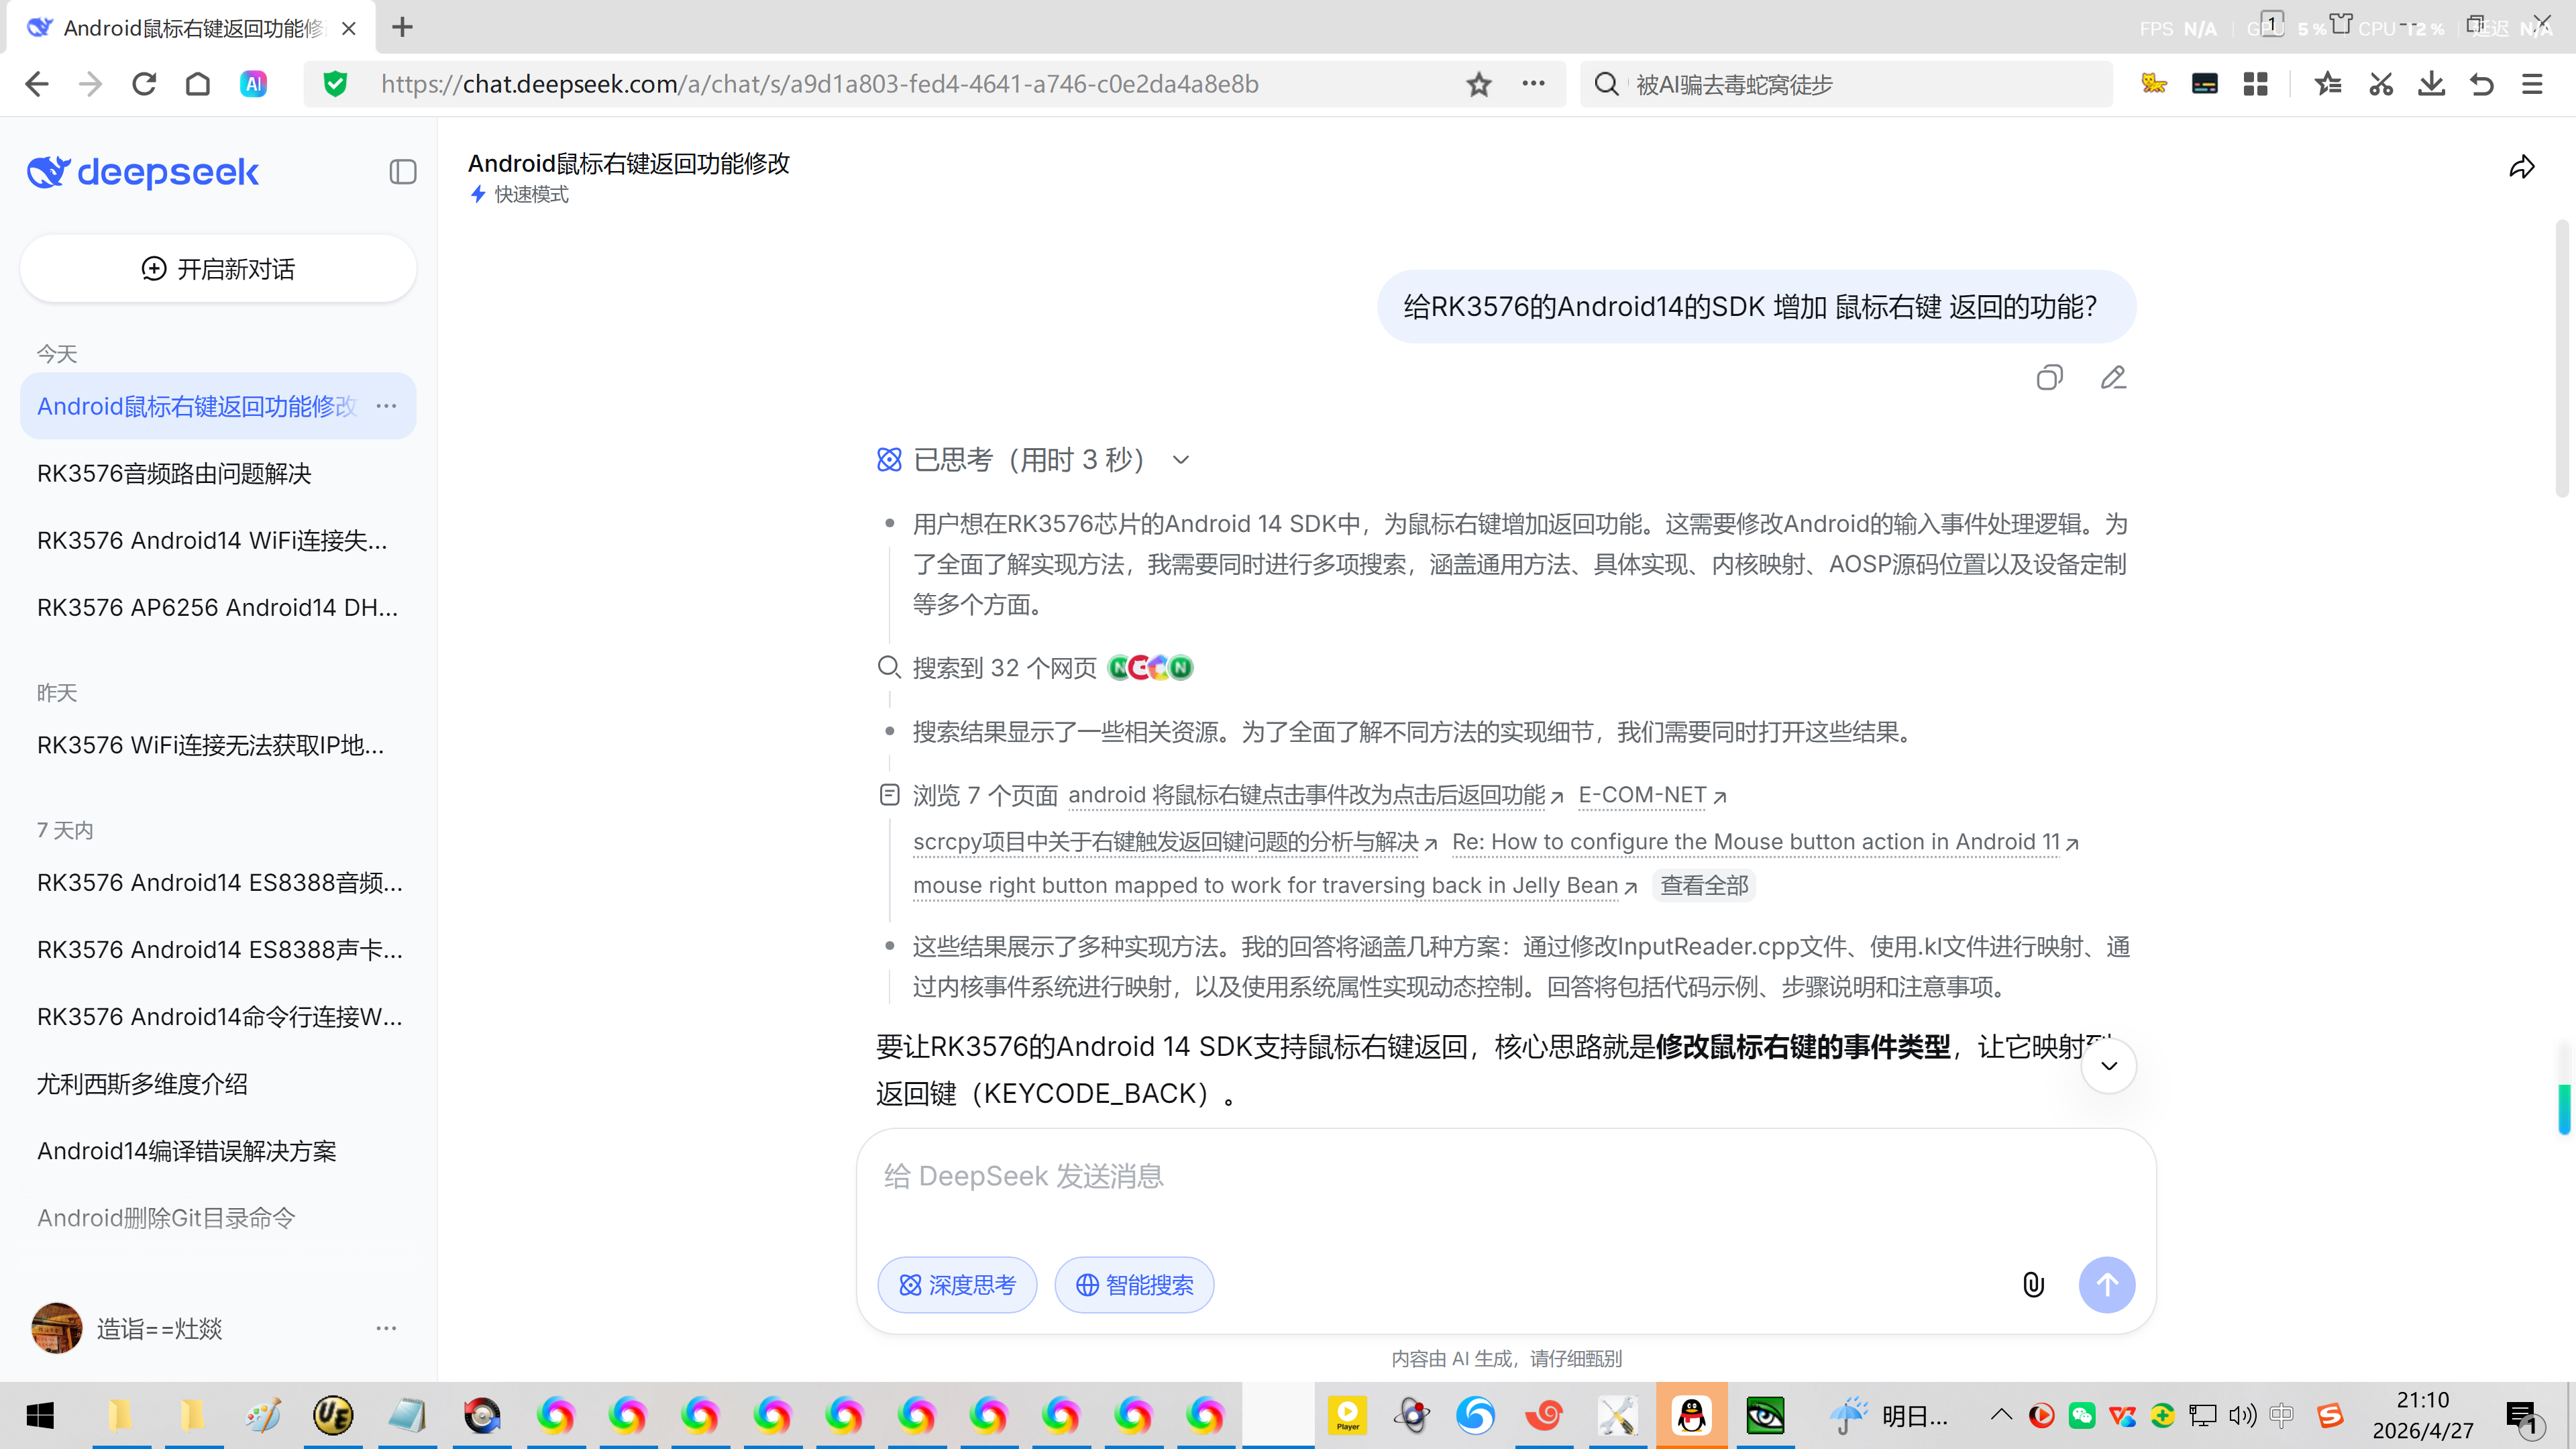This screenshot has width=2576, height=1449.
Task: Open RK3576音频路由问题解决 conversation
Action: pyautogui.click(x=174, y=473)
